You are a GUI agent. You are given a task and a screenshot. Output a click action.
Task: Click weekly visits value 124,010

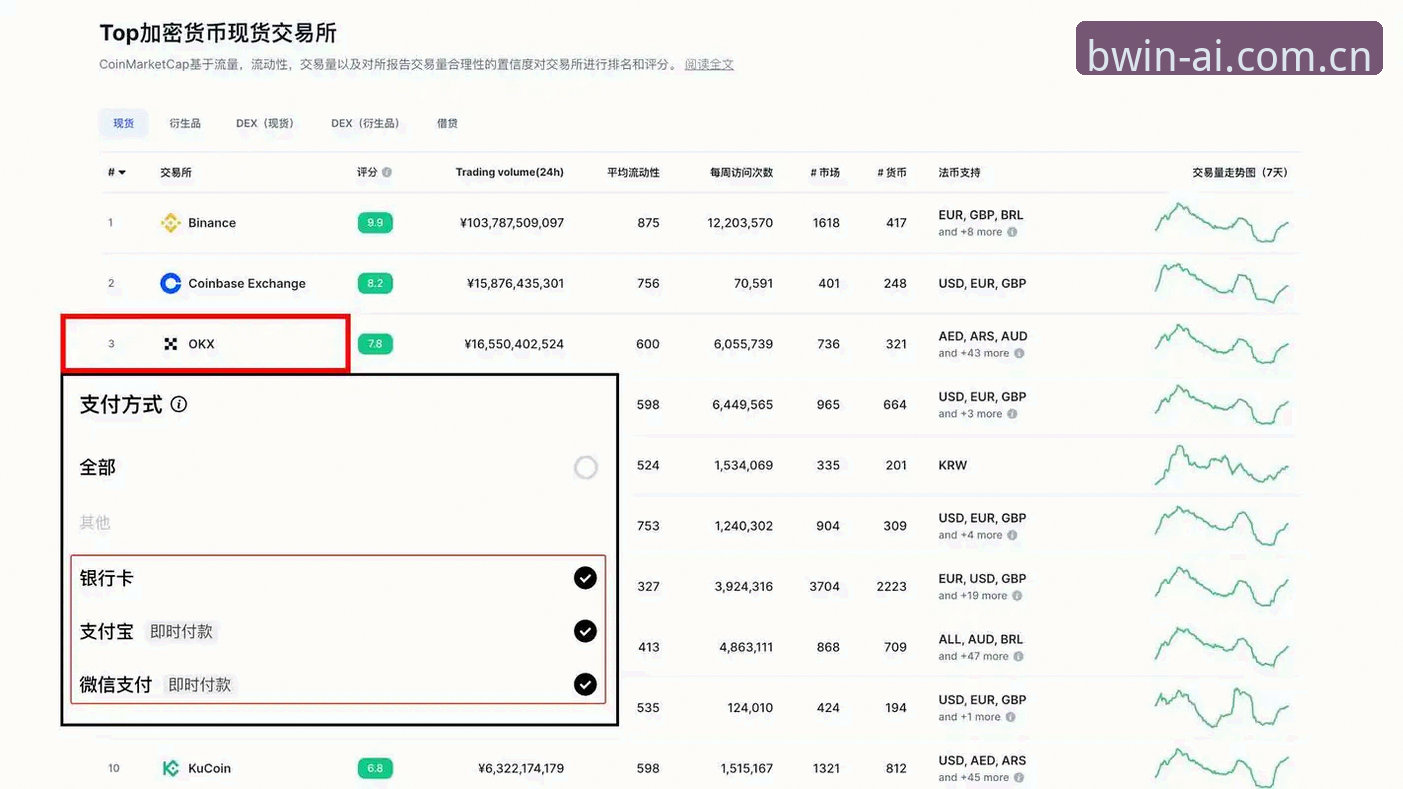coord(750,708)
